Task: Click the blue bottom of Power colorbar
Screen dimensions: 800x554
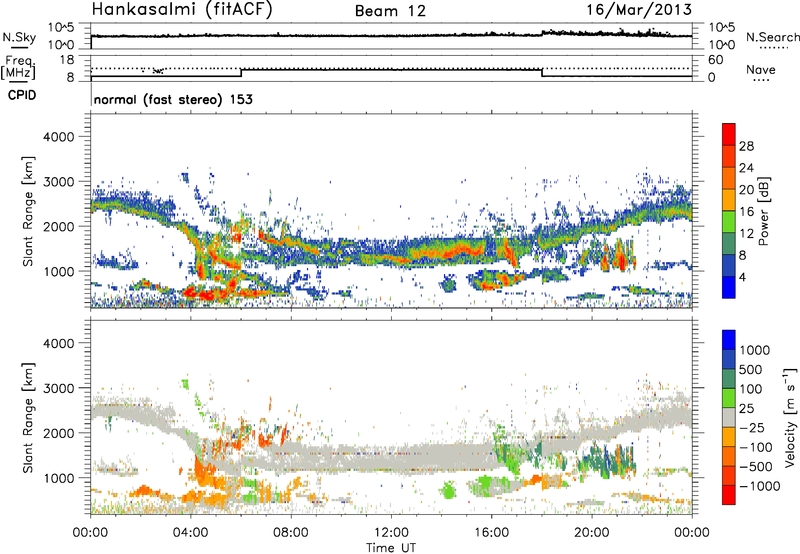Action: 729,287
